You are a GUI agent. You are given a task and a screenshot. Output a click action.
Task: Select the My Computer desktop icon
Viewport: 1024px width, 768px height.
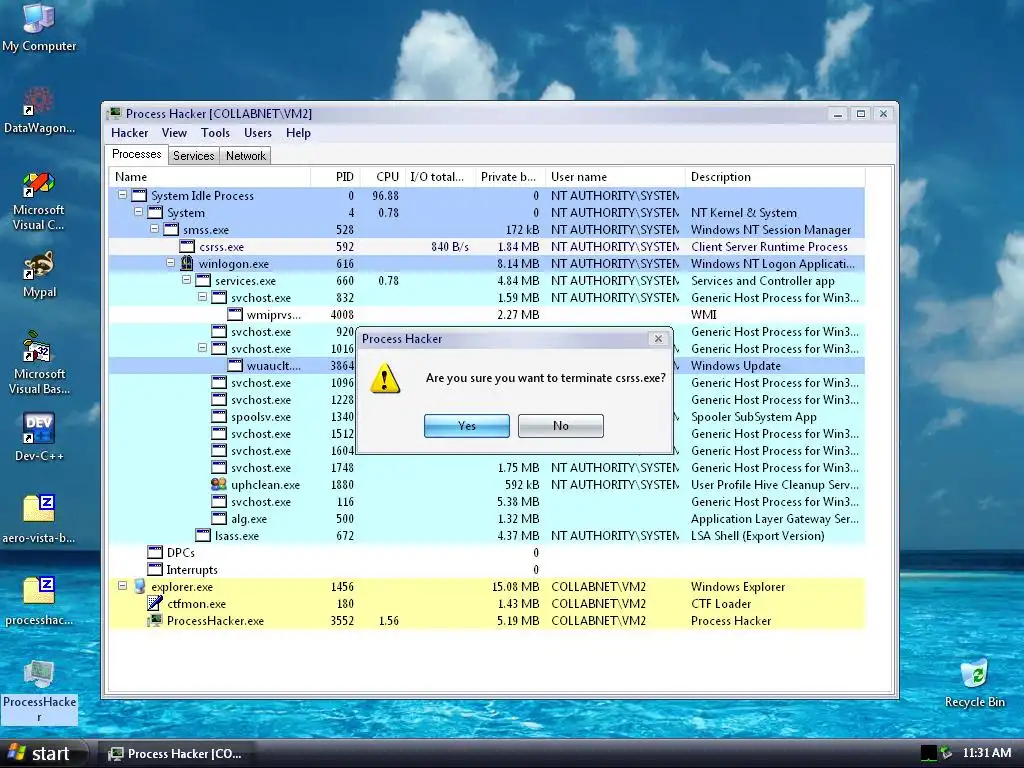coord(39,27)
